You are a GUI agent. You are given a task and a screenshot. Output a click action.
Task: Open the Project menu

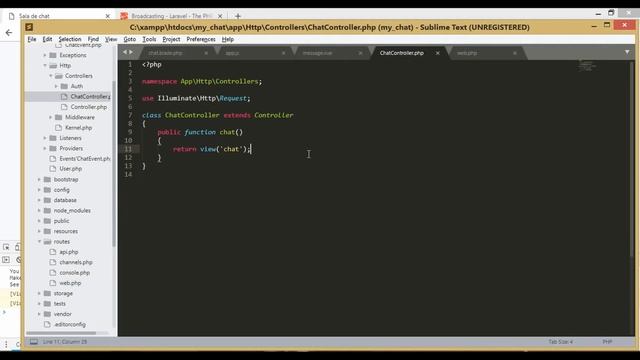tap(171, 39)
